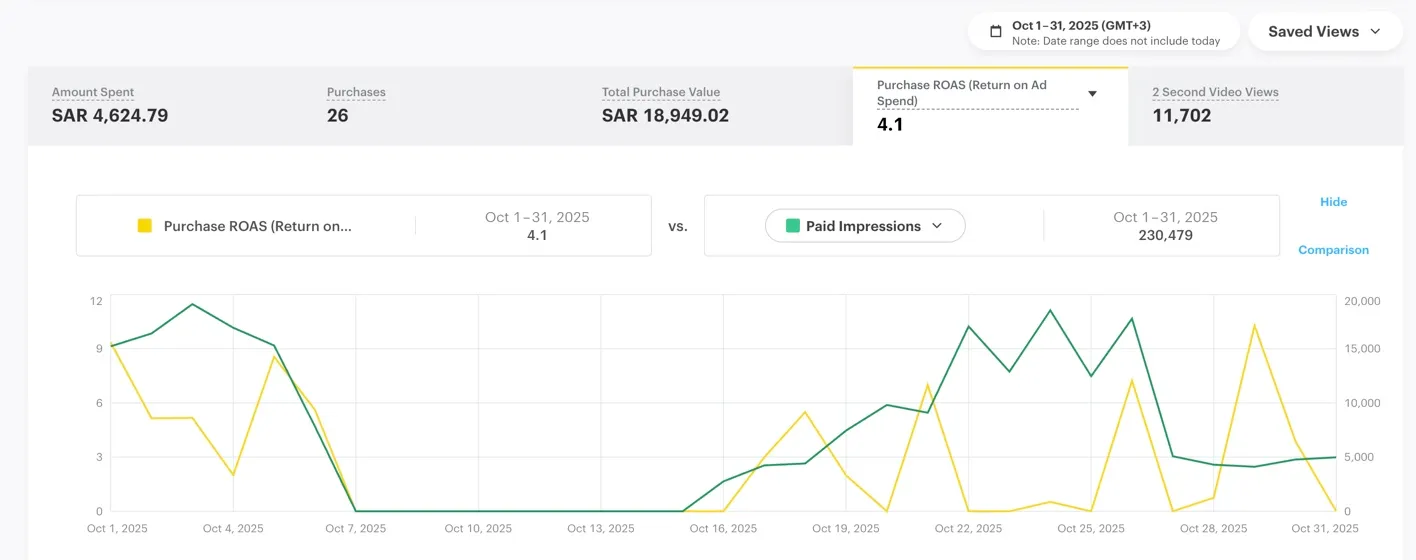
Task: Select the Amount Spent metric tab
Action: (165, 106)
